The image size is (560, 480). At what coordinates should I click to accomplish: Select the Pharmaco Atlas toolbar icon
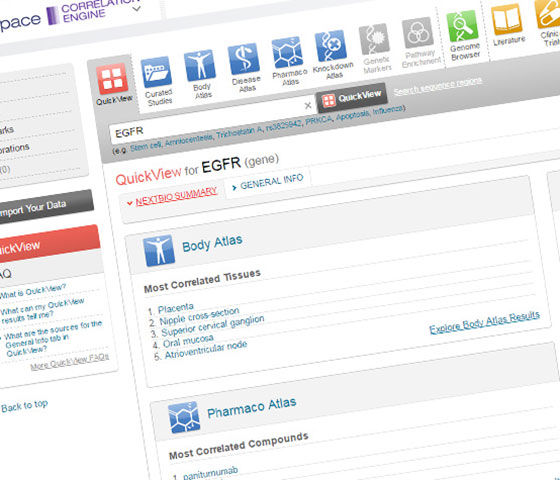pos(288,52)
